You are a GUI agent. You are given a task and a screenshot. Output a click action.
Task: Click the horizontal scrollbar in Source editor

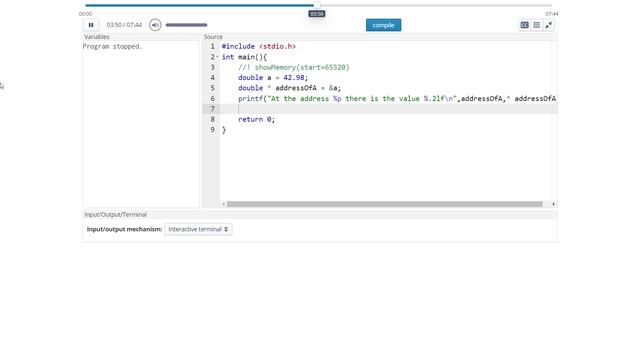tap(385, 204)
